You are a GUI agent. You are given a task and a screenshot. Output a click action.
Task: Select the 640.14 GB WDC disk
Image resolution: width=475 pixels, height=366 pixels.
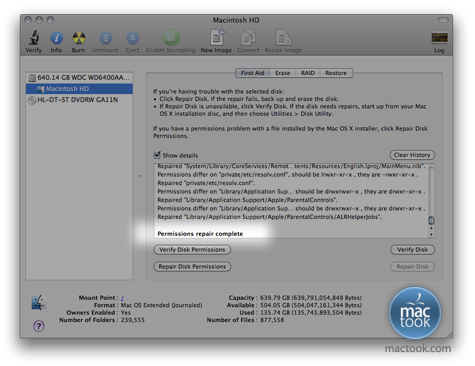(79, 78)
